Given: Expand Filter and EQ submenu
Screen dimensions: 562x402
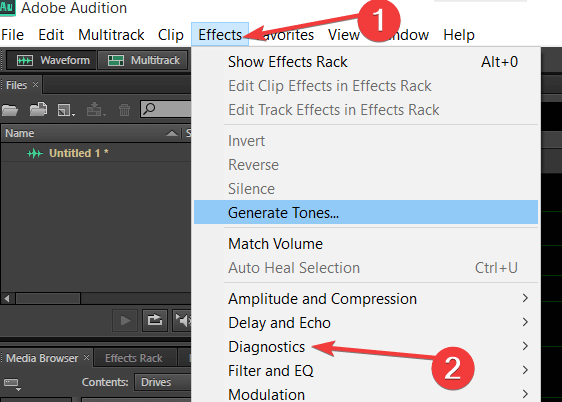Looking at the screenshot, I should pyautogui.click(x=366, y=371).
